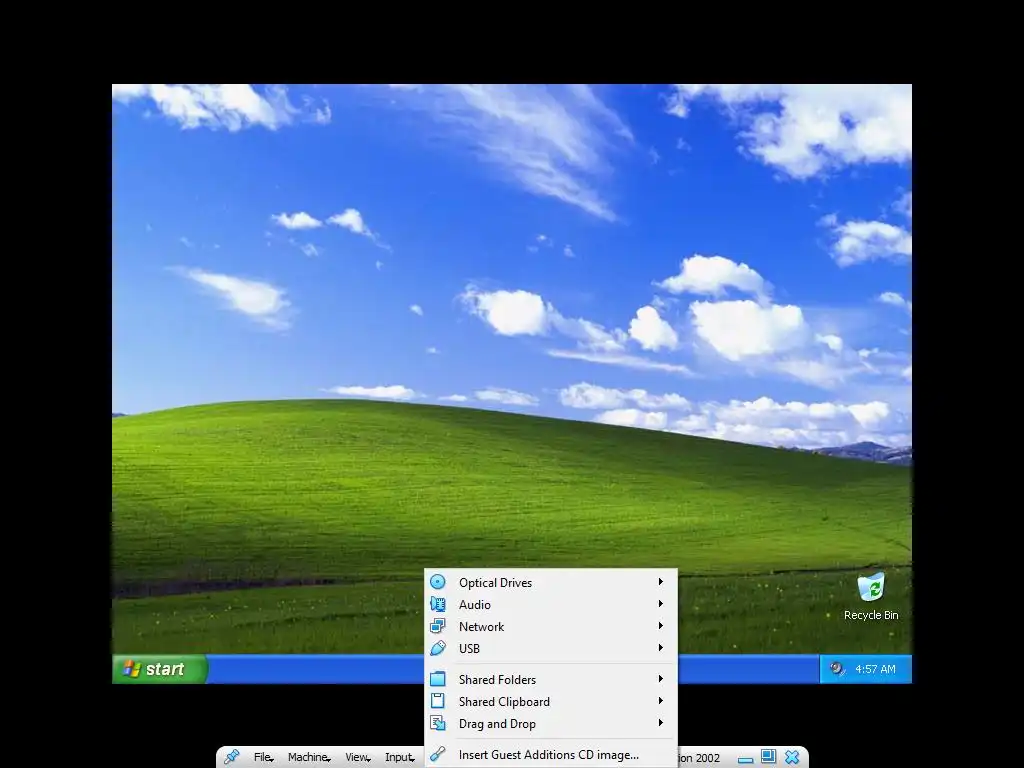Click the Shared Folders folder icon

438,679
